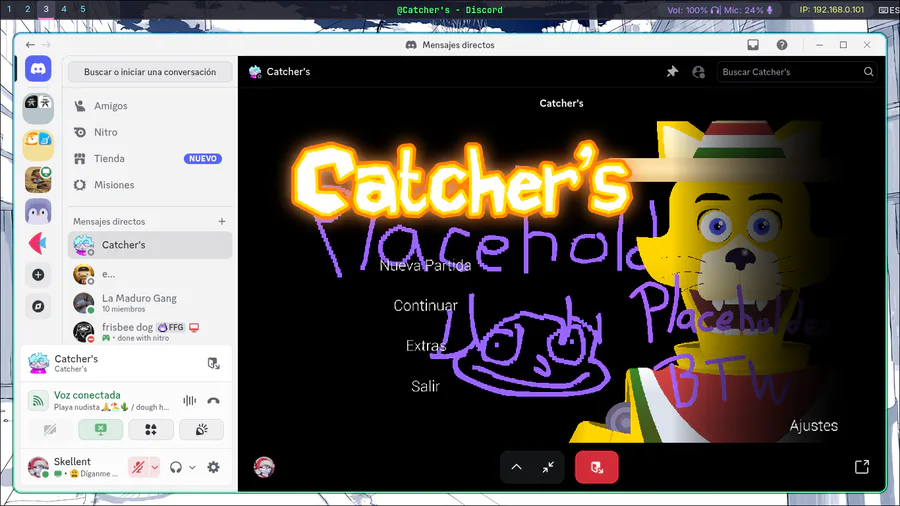The height and width of the screenshot is (506, 900).
Task: Create a new direct message with plus
Action: [x=222, y=221]
